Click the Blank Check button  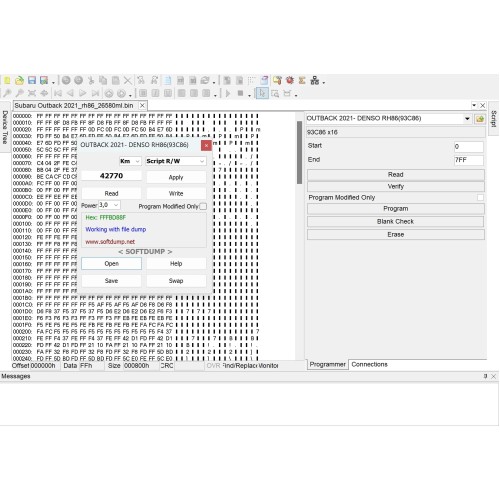(x=395, y=222)
